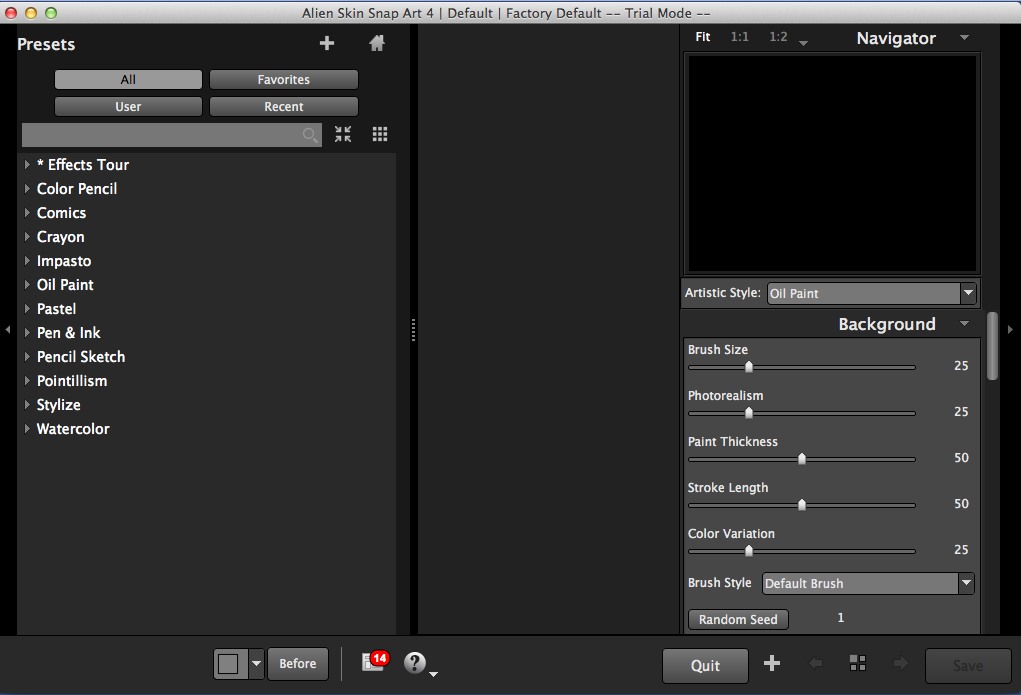Expand the Effects Tour category

click(x=27, y=164)
